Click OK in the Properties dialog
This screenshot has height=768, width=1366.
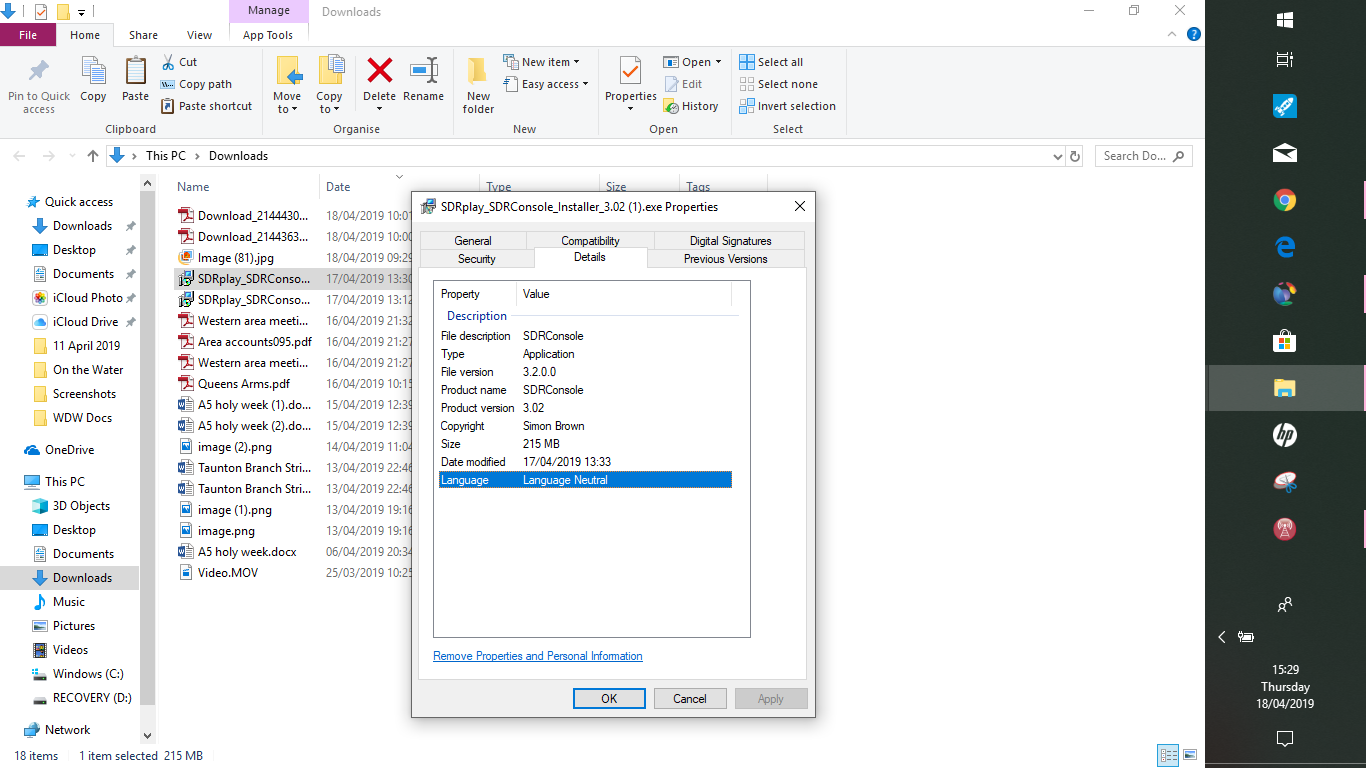pos(609,698)
